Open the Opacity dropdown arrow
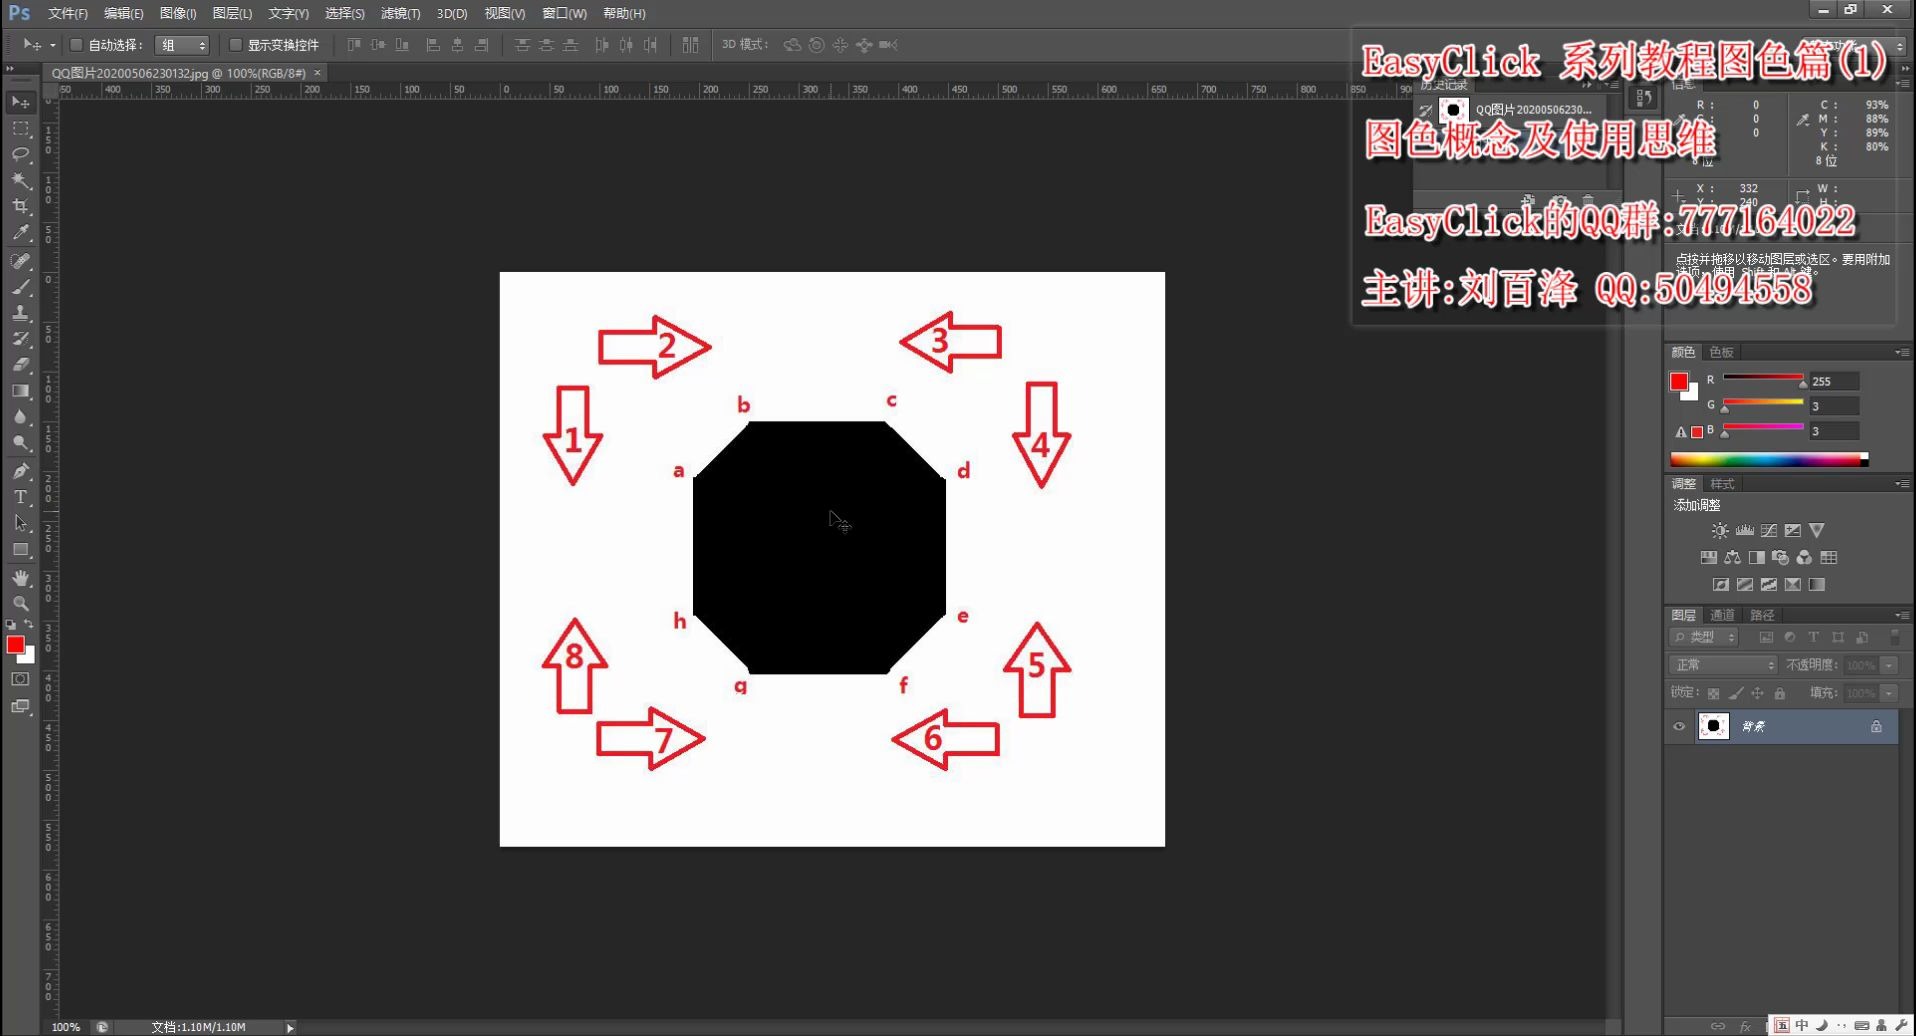The width and height of the screenshot is (1916, 1036). pyautogui.click(x=1889, y=665)
